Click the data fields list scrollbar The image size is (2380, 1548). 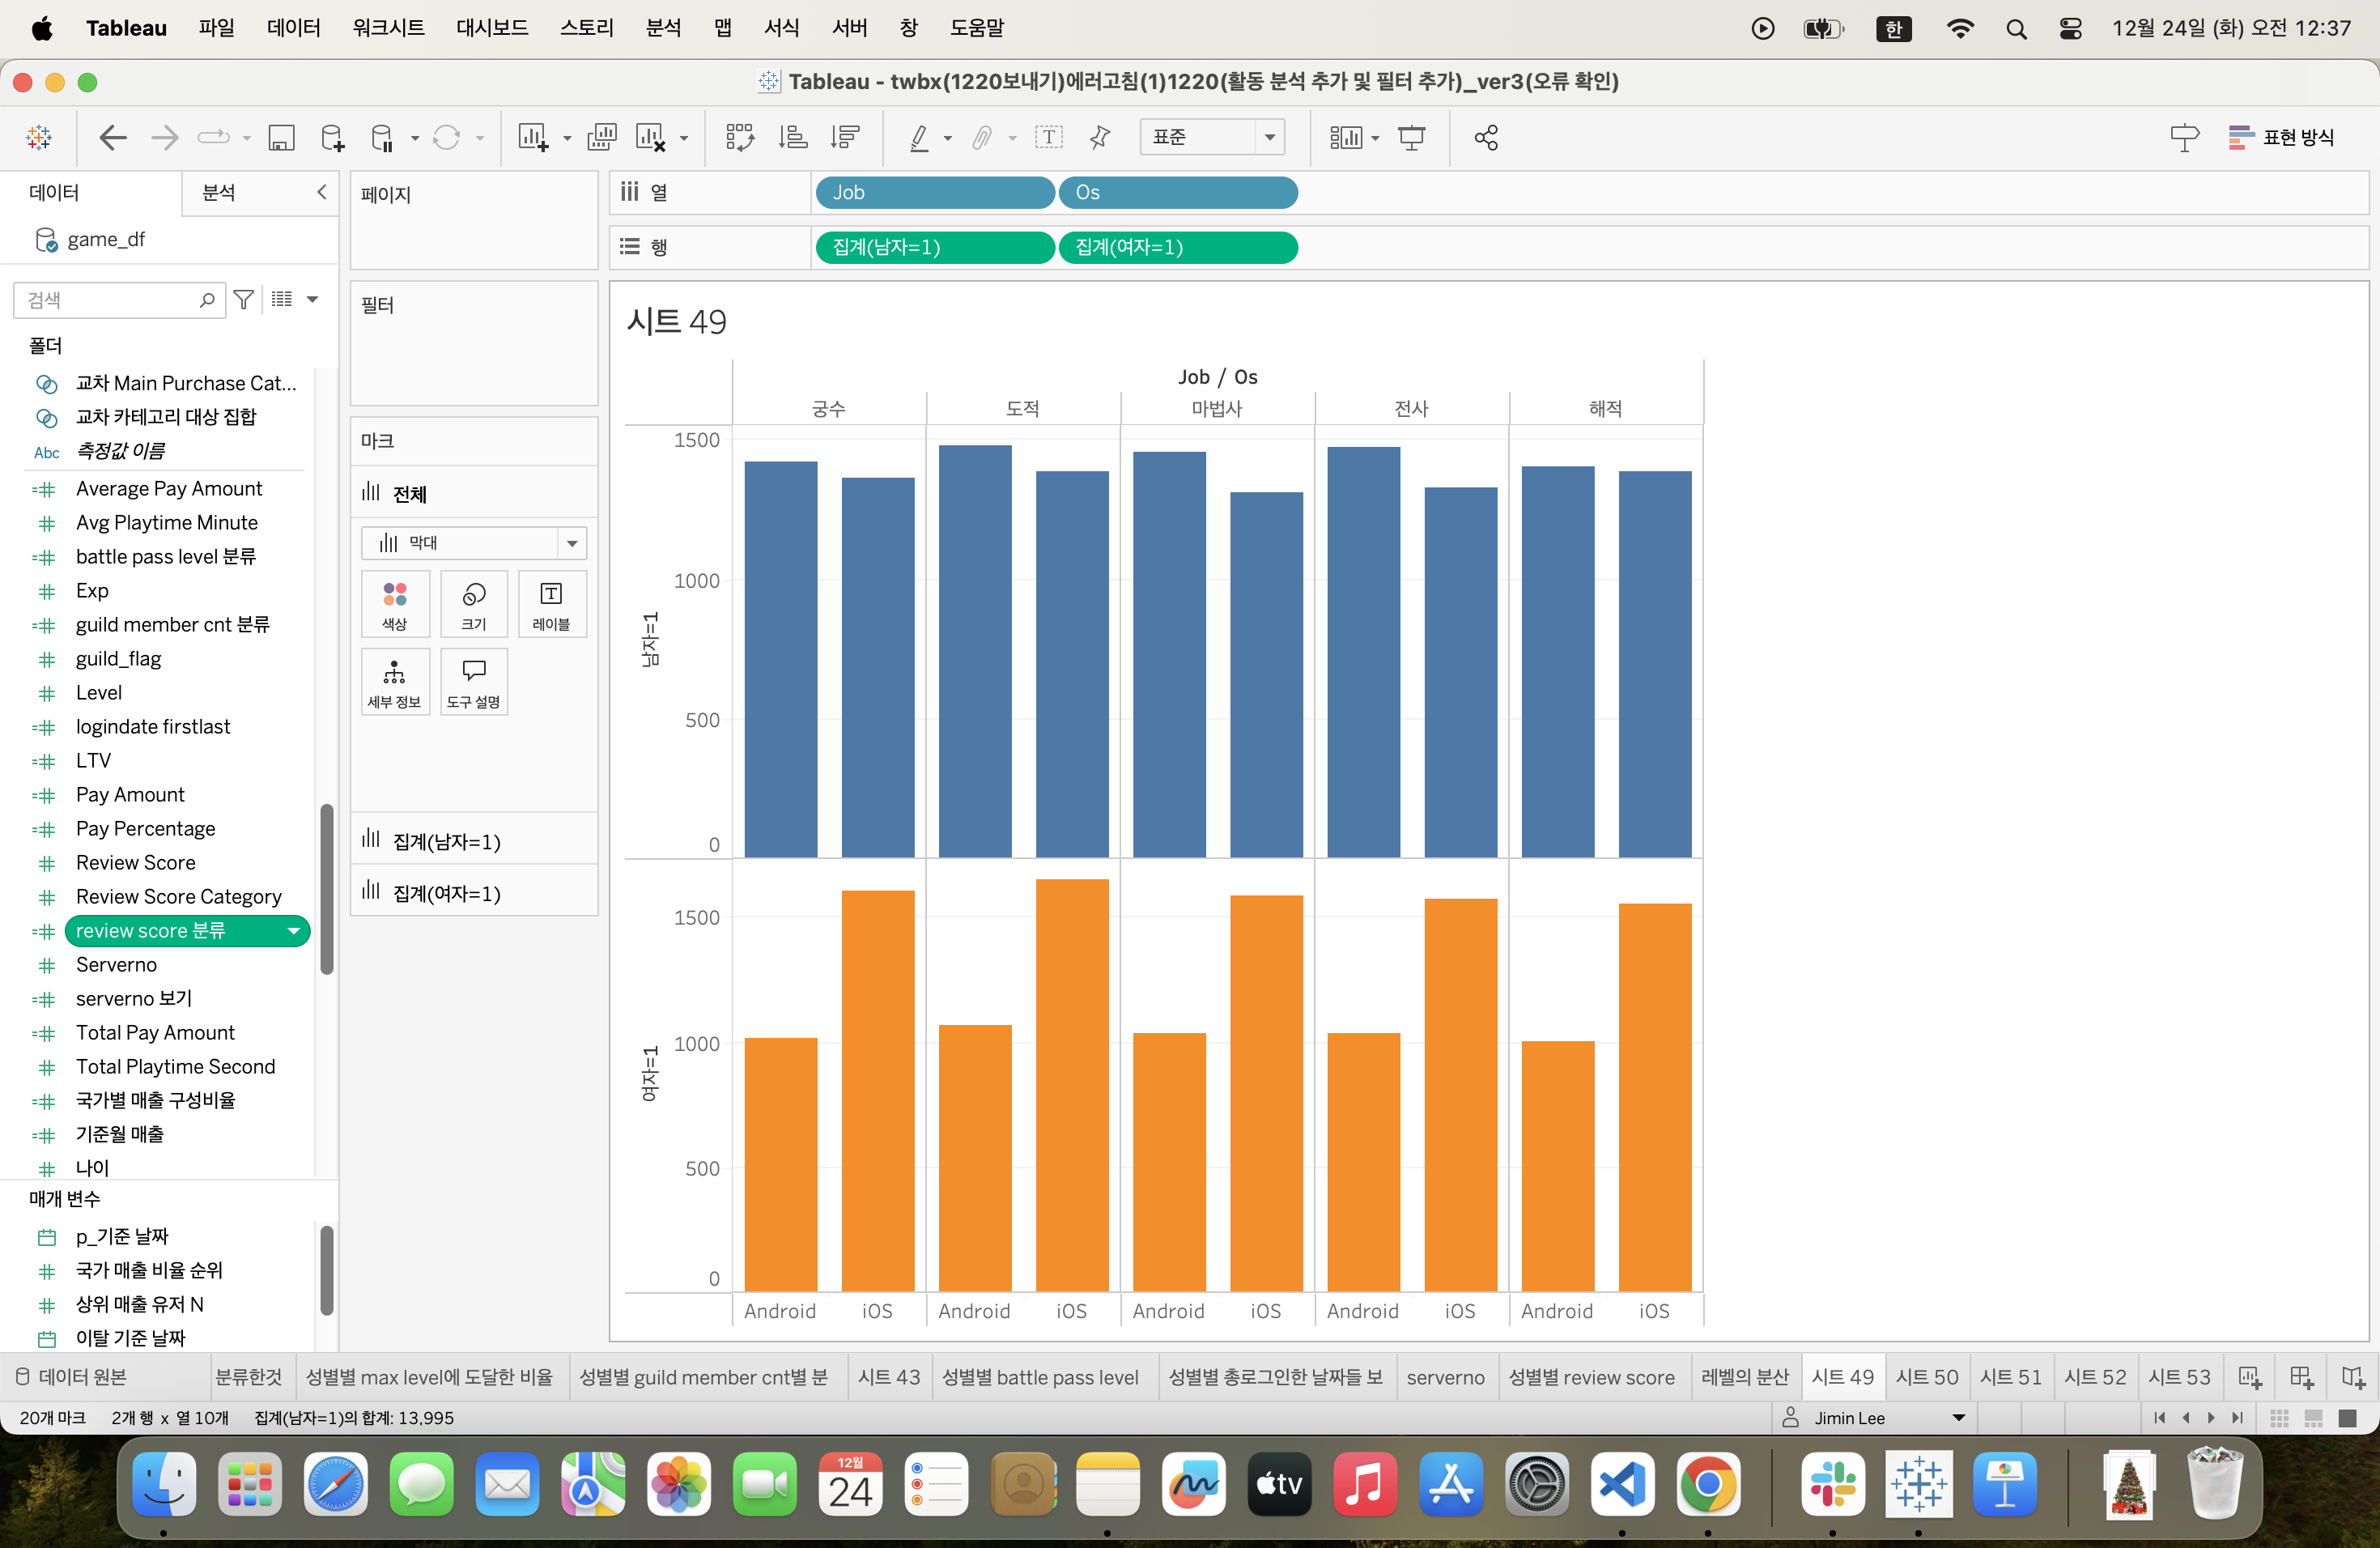click(x=326, y=889)
